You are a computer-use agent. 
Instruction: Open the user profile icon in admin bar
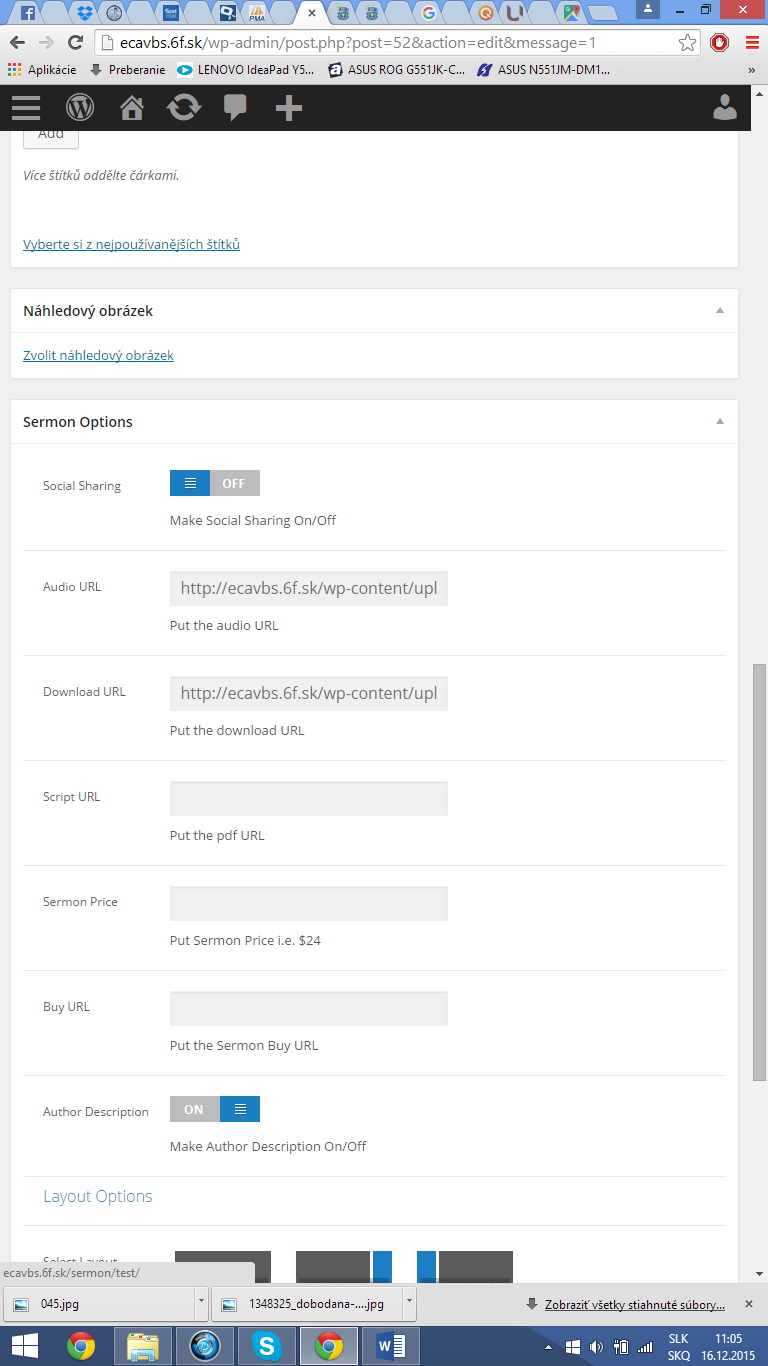725,107
